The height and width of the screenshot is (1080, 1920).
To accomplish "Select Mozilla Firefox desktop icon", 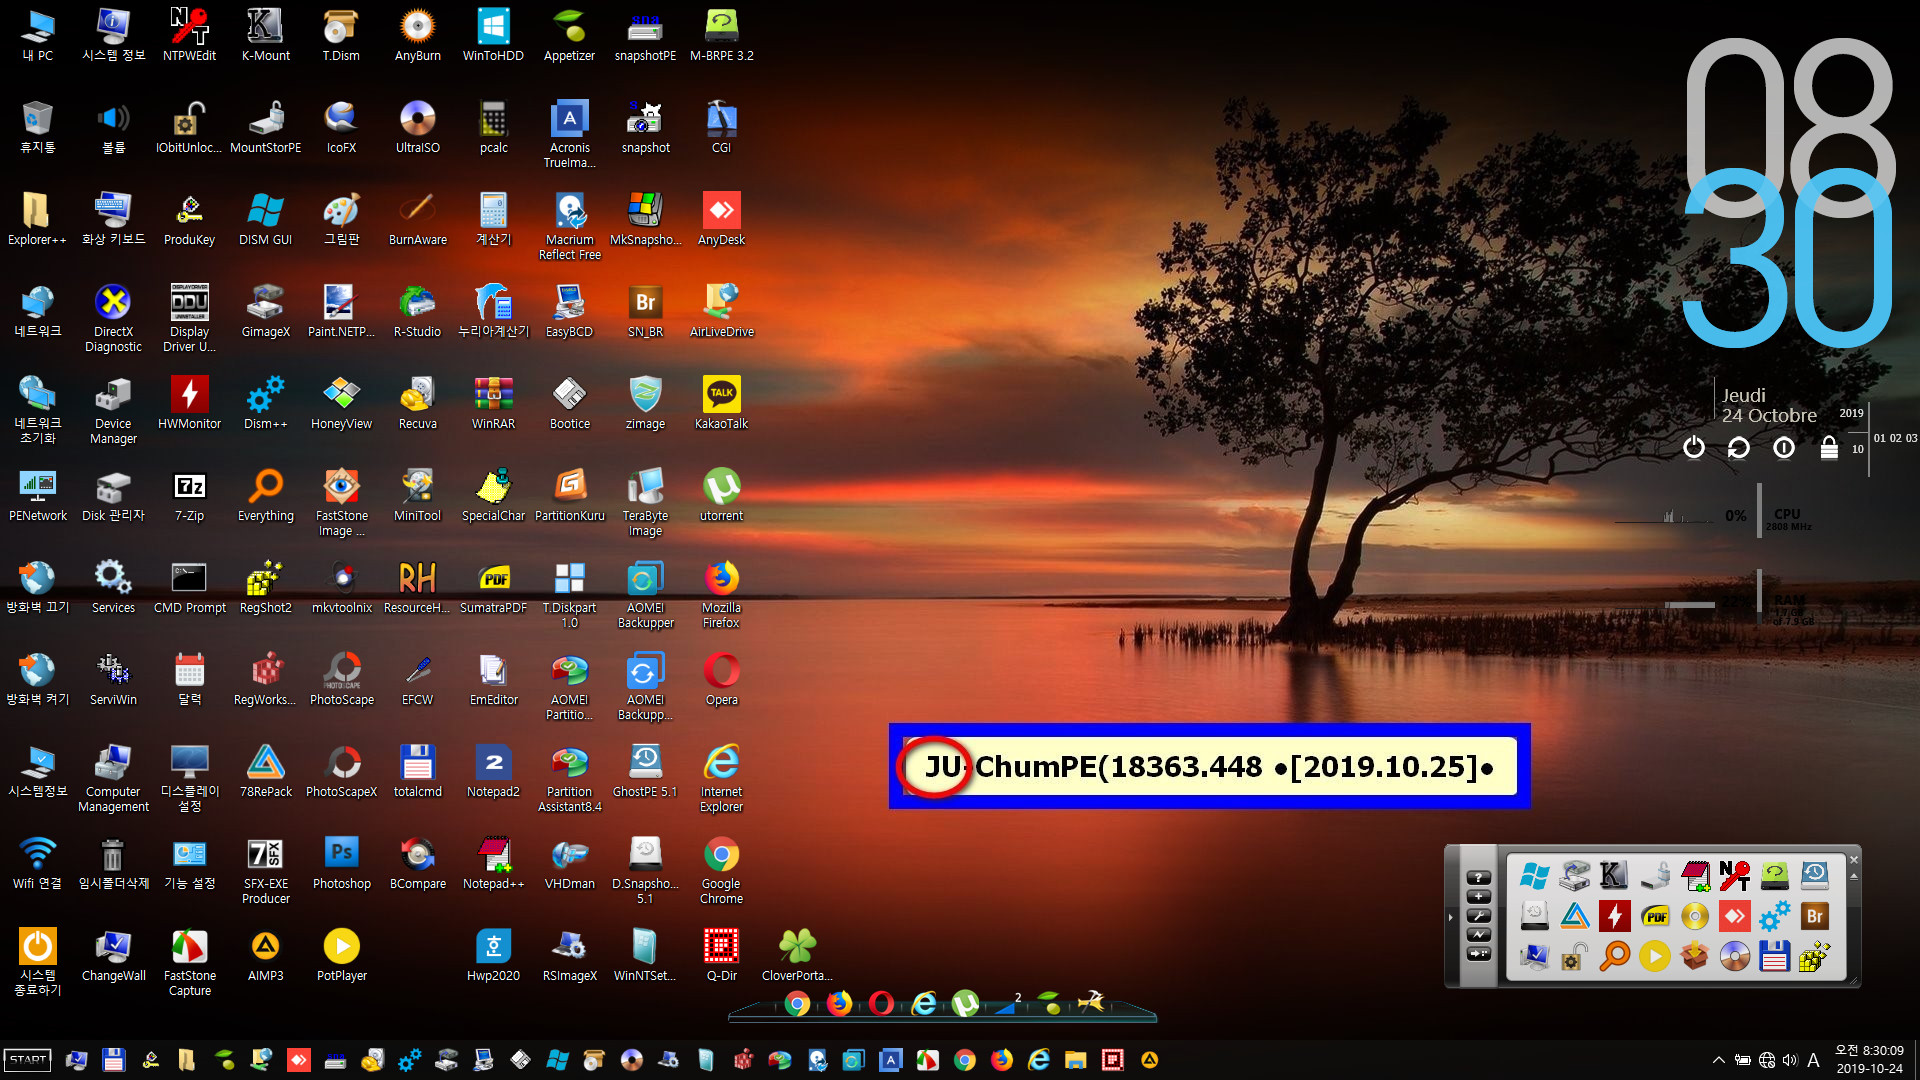I will [x=721, y=594].
